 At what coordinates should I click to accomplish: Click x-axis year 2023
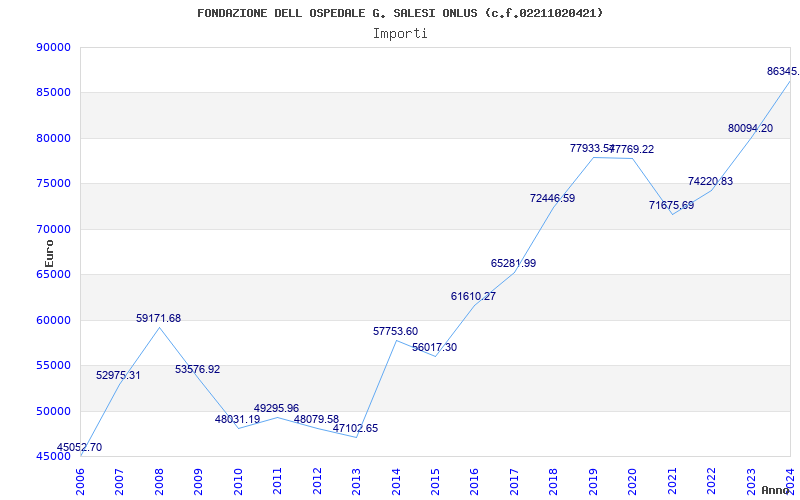[x=751, y=482]
